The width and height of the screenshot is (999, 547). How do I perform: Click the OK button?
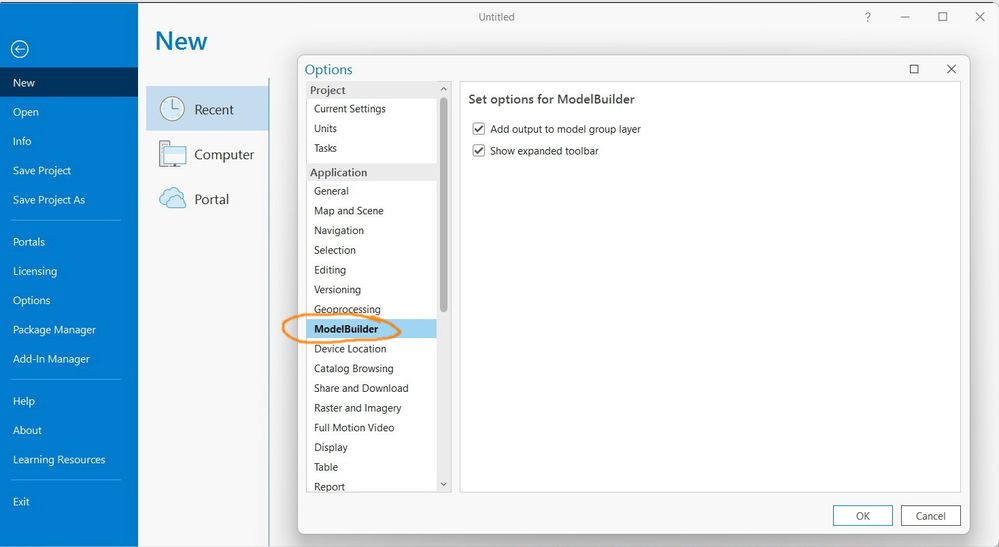[863, 516]
